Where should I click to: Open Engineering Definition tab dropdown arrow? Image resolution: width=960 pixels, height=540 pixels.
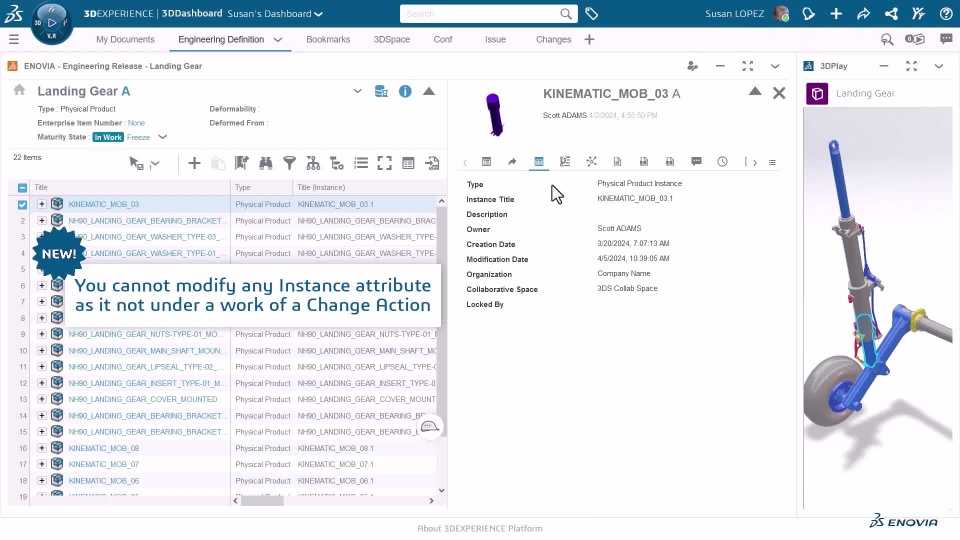277,40
